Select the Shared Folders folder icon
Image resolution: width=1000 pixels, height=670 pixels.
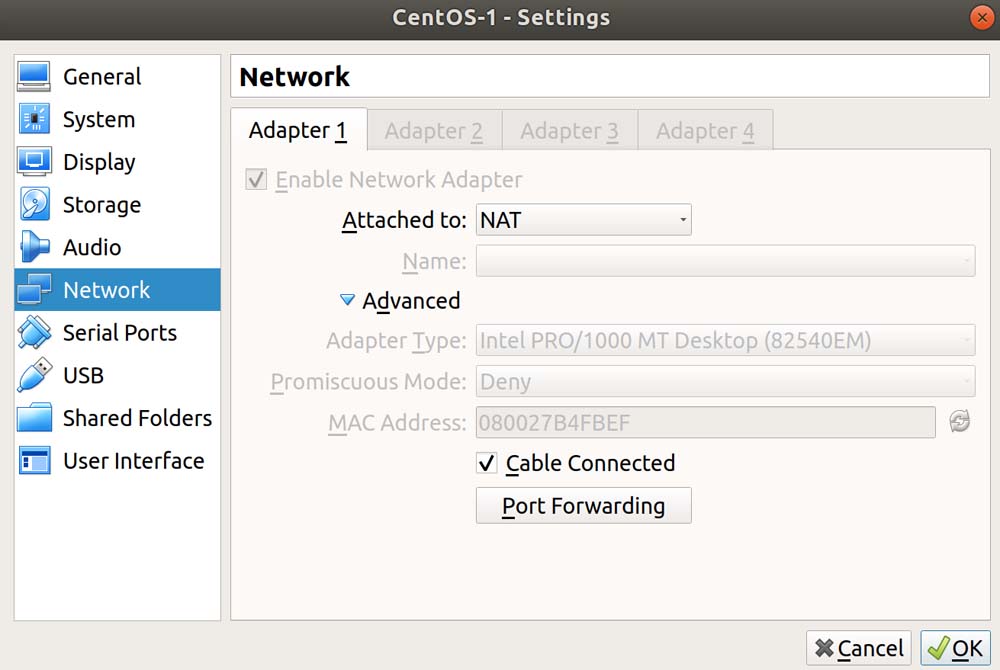(x=34, y=418)
